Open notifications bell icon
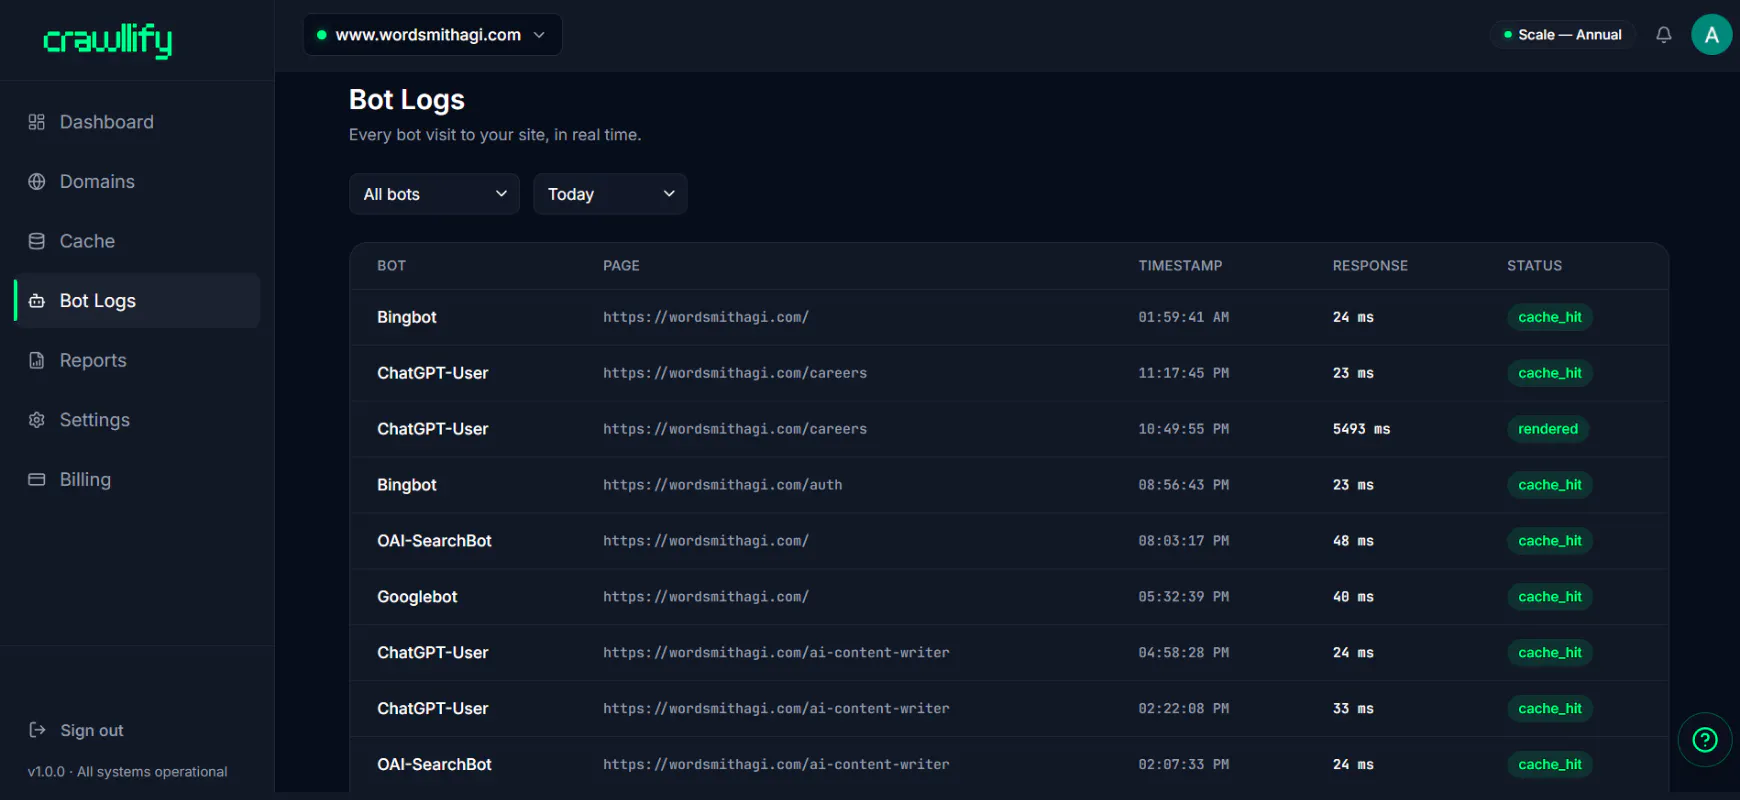This screenshot has width=1740, height=800. click(1664, 35)
